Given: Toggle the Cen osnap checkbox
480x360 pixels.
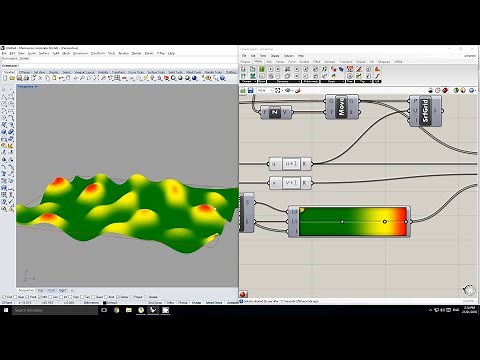Looking at the screenshot, I should pos(51,297).
